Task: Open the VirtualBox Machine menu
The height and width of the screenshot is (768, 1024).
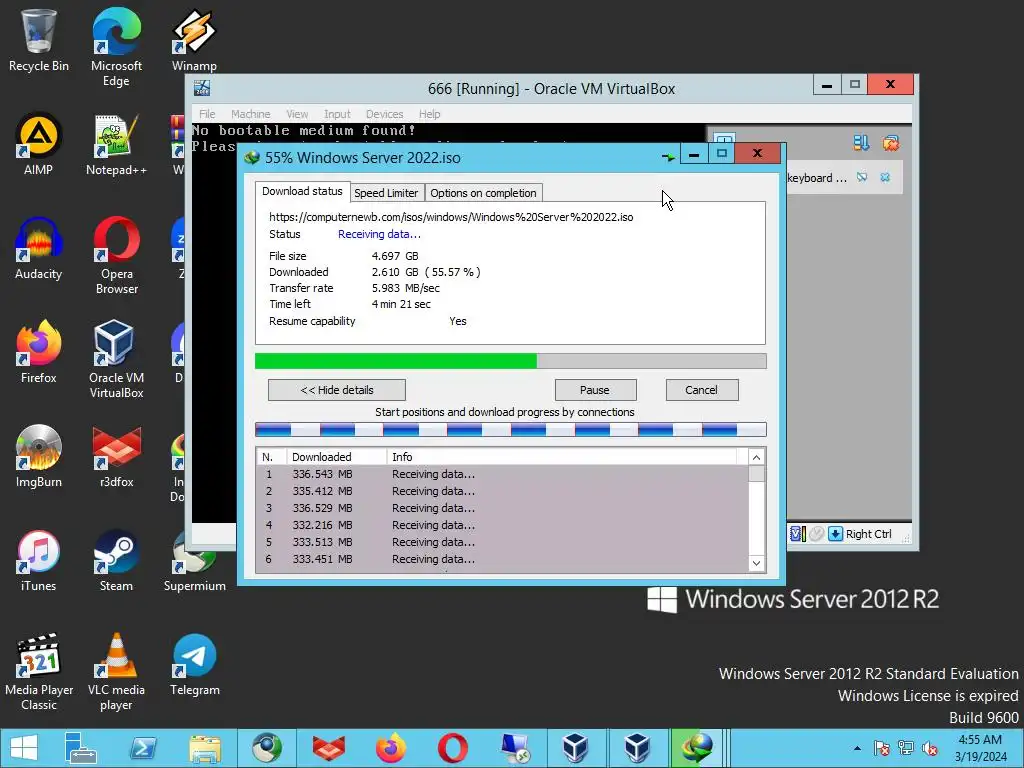Action: pos(250,114)
